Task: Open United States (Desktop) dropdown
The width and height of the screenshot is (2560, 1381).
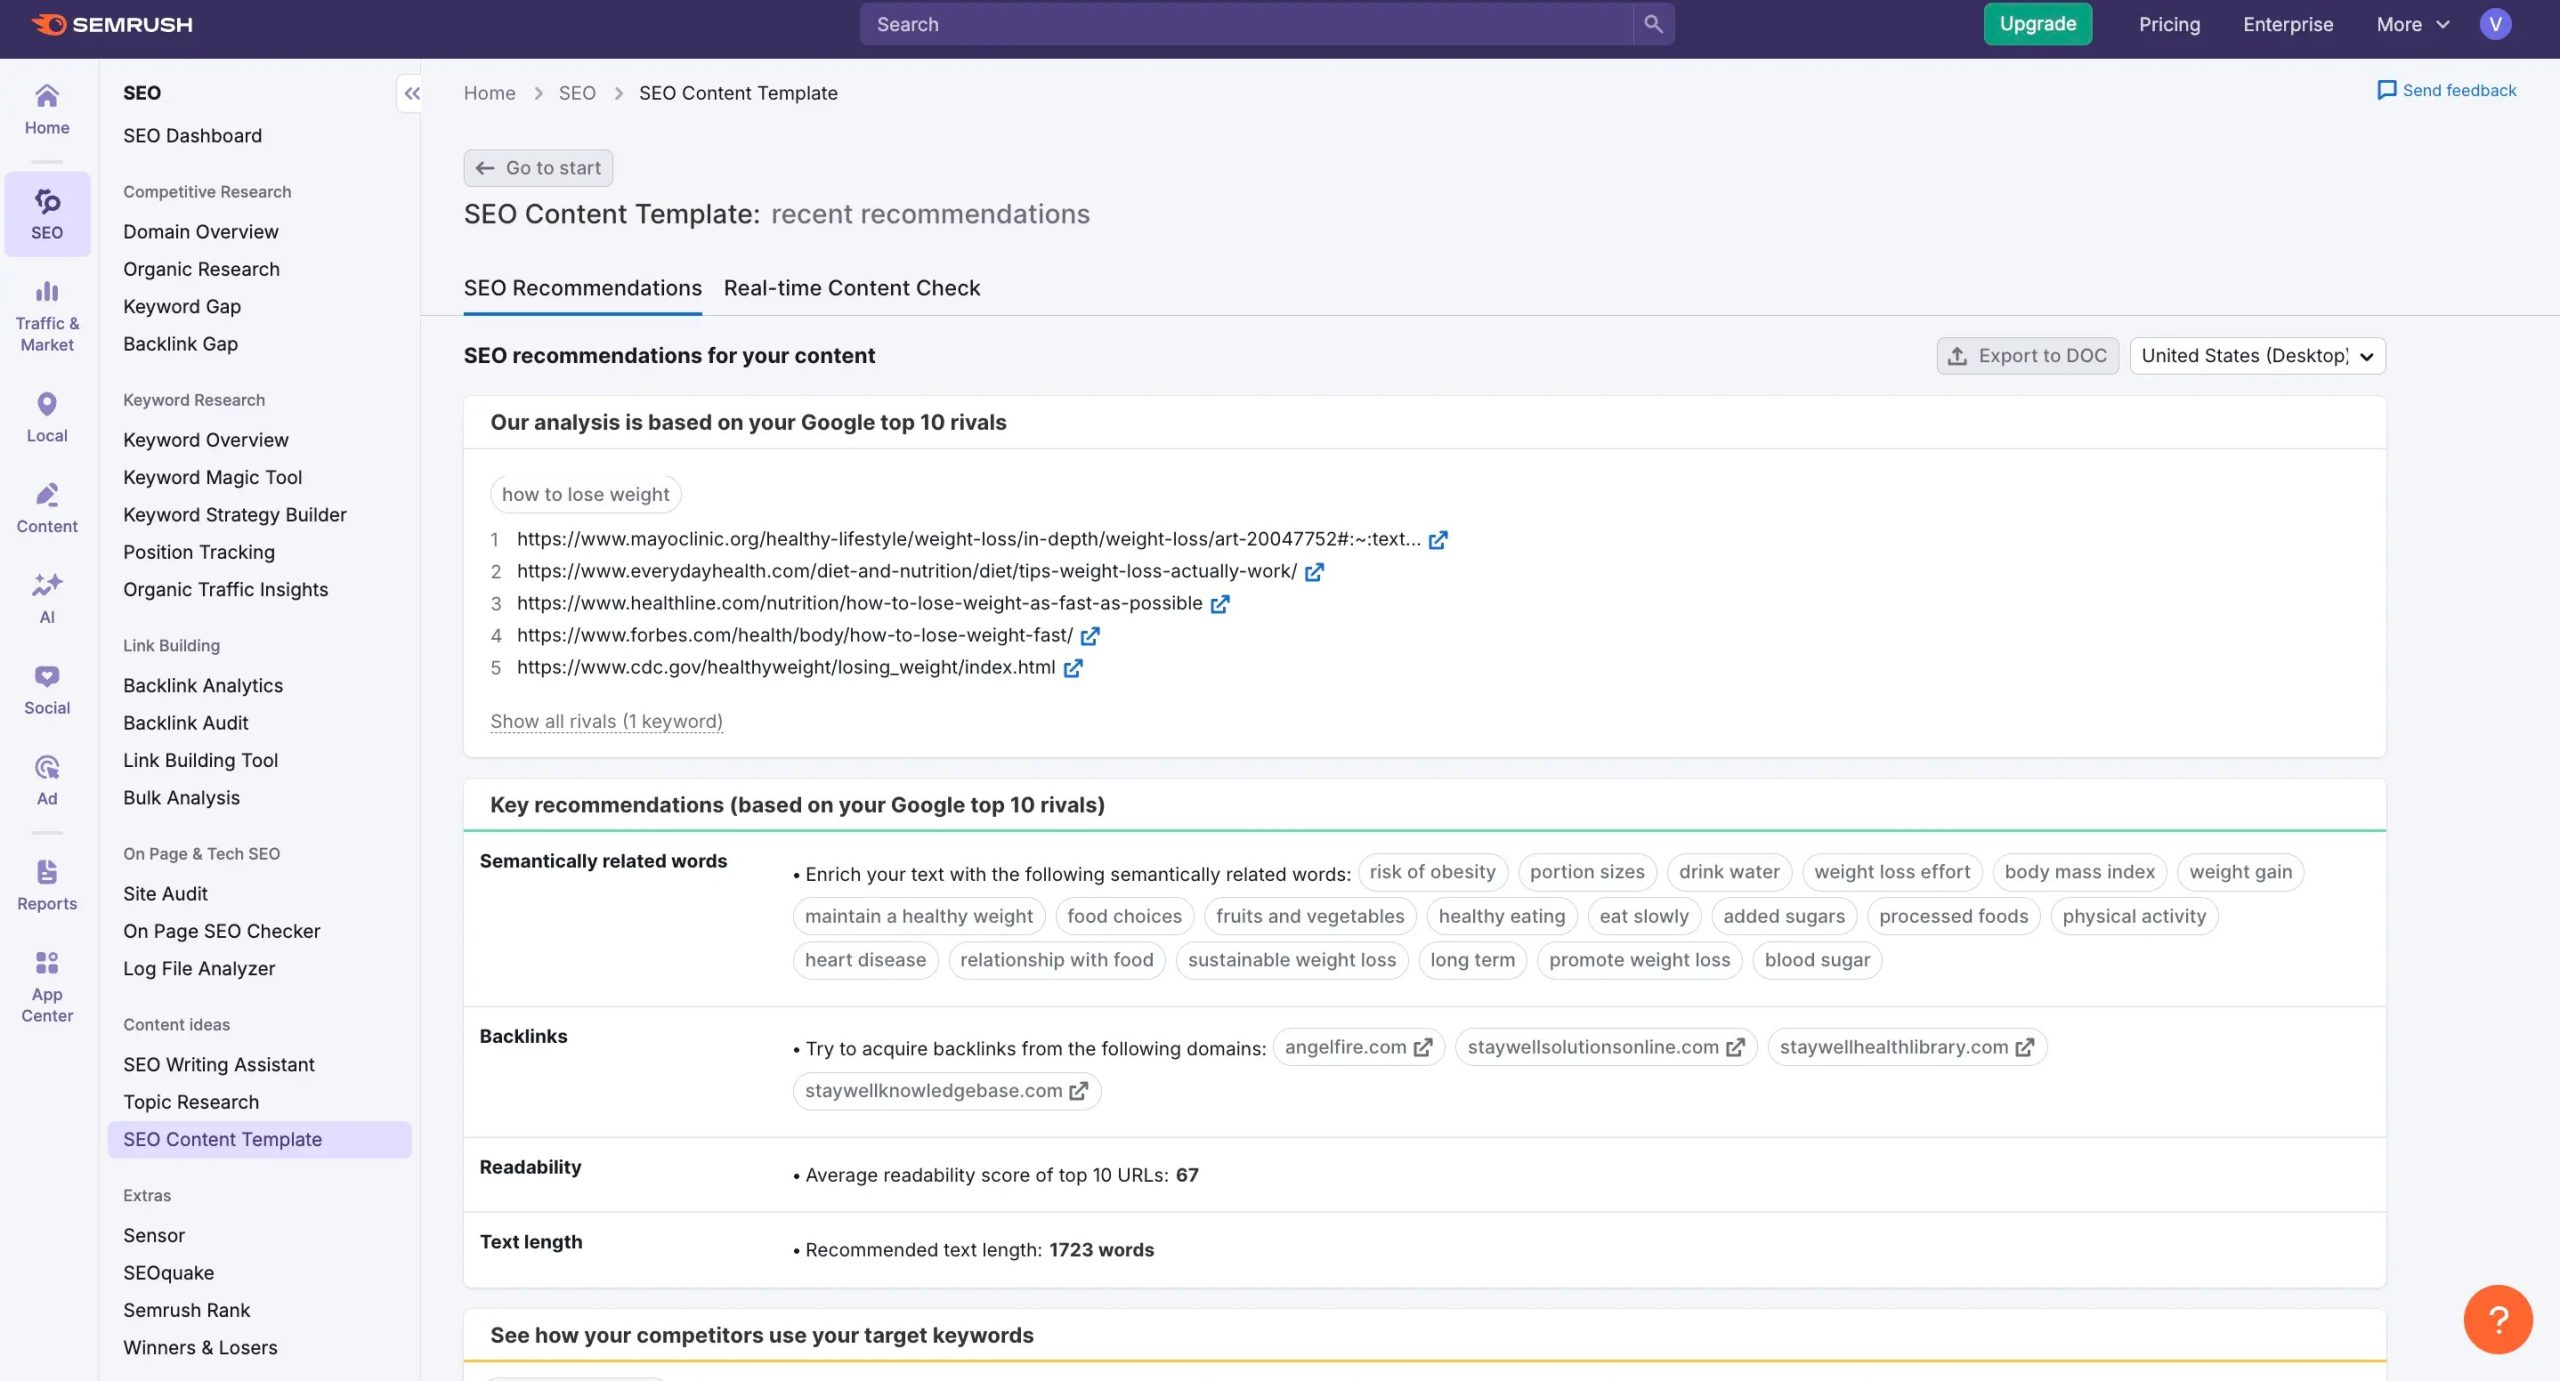Action: [2257, 356]
